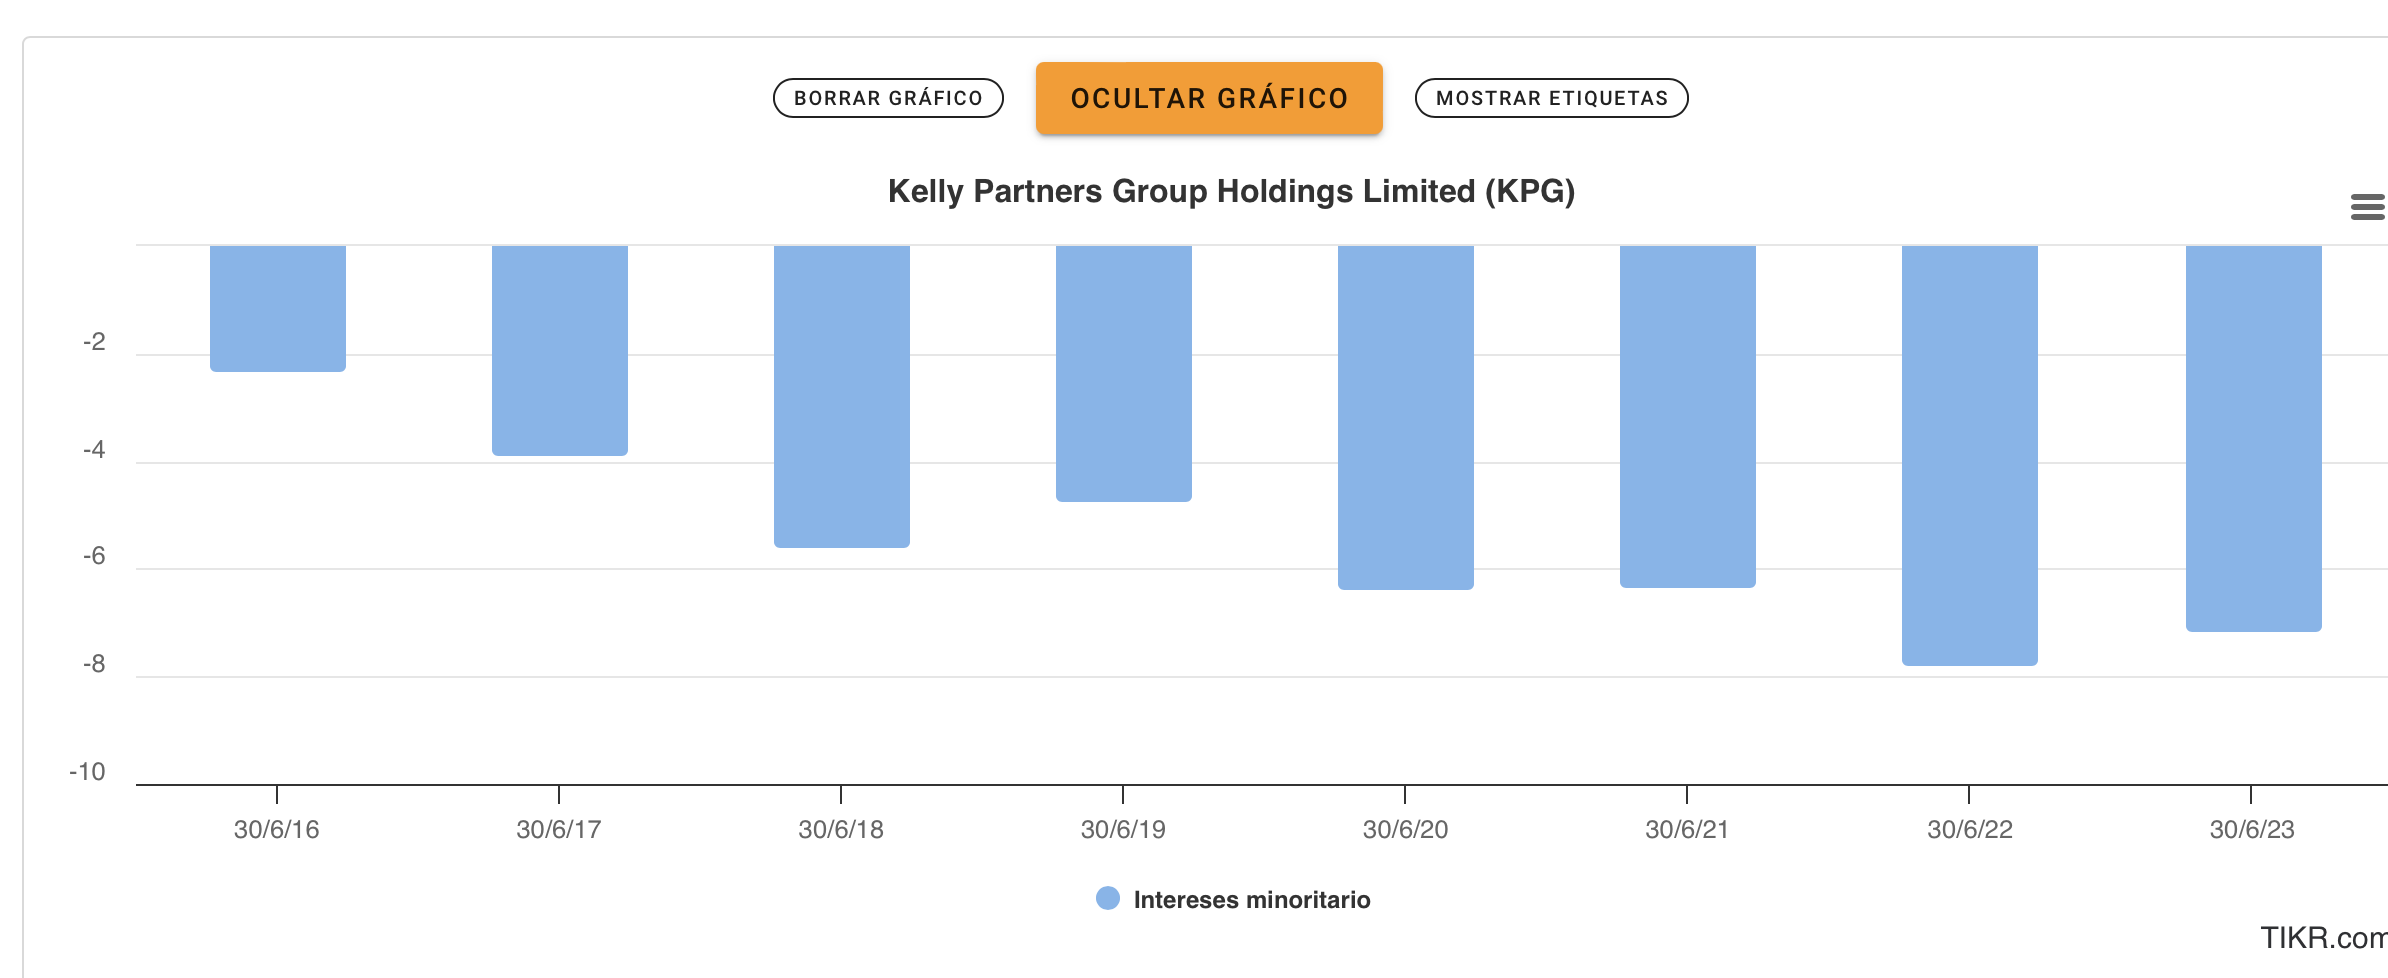Screen dimensions: 2388x978
Task: Click the -10 y-axis label
Action: pyautogui.click(x=88, y=772)
